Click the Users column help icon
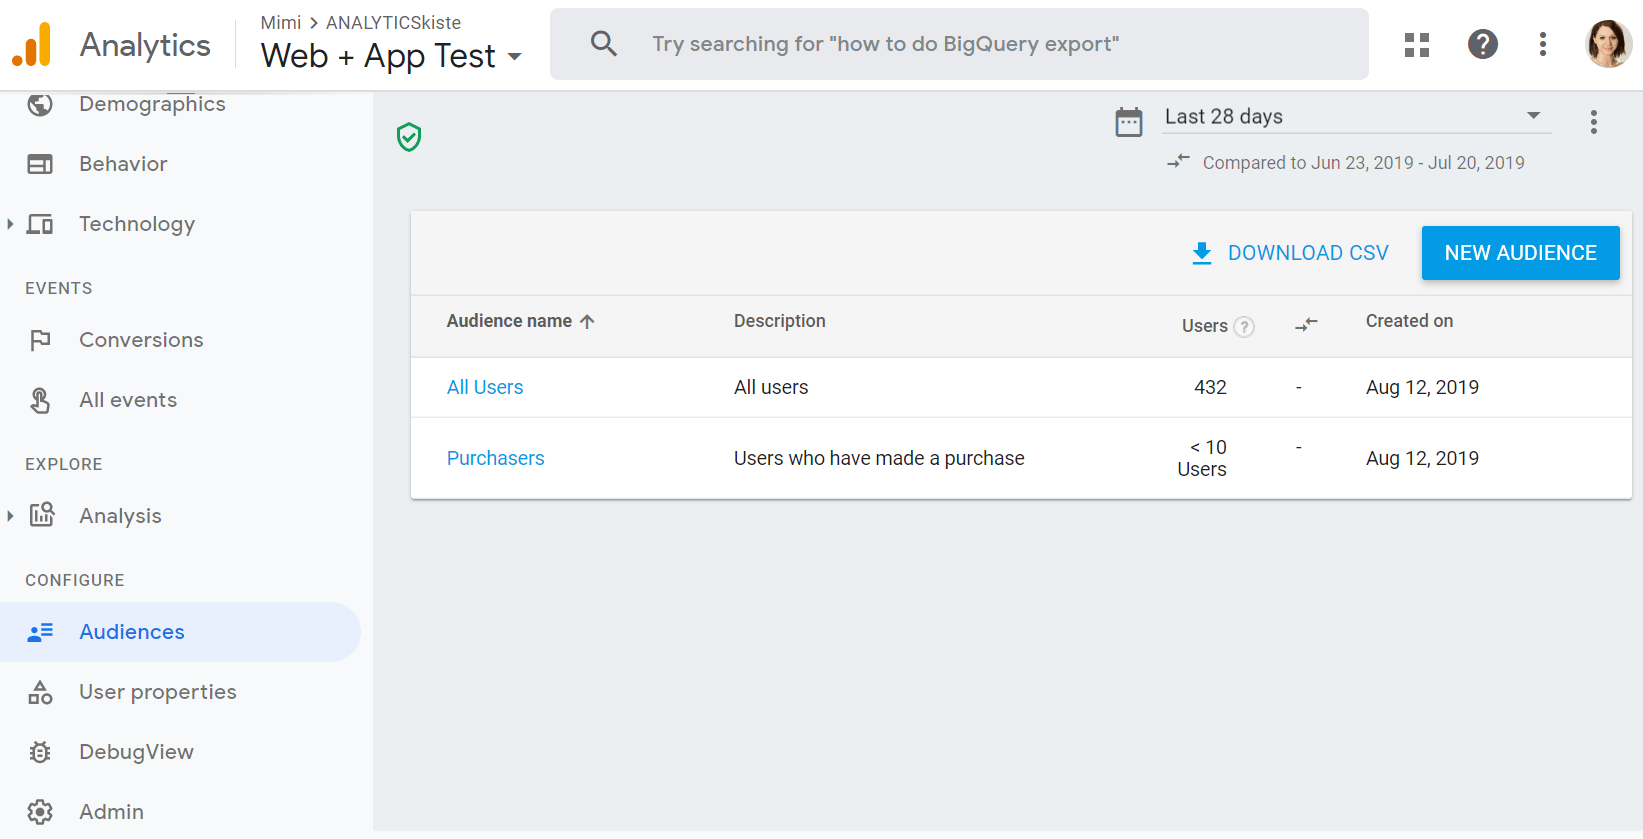The image size is (1643, 839). (1243, 327)
